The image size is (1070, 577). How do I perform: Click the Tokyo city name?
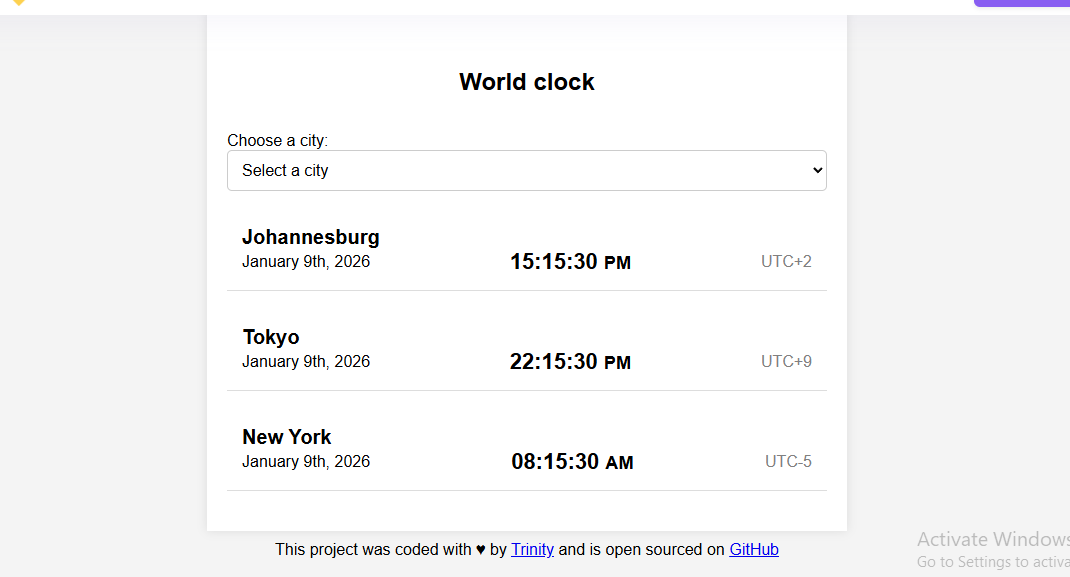point(270,337)
